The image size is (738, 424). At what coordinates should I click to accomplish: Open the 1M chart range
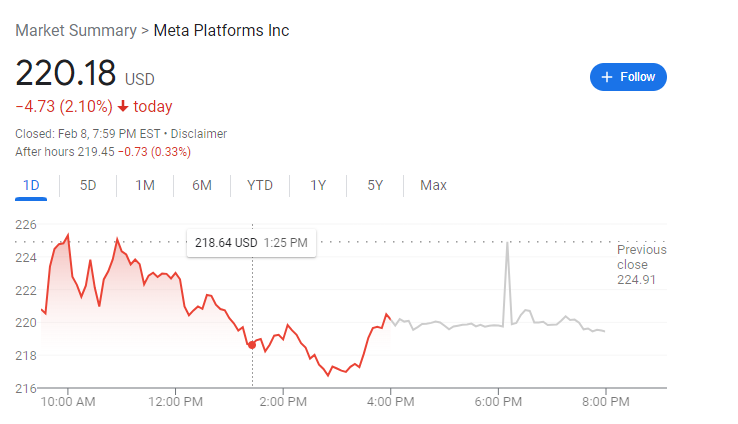pyautogui.click(x=145, y=185)
